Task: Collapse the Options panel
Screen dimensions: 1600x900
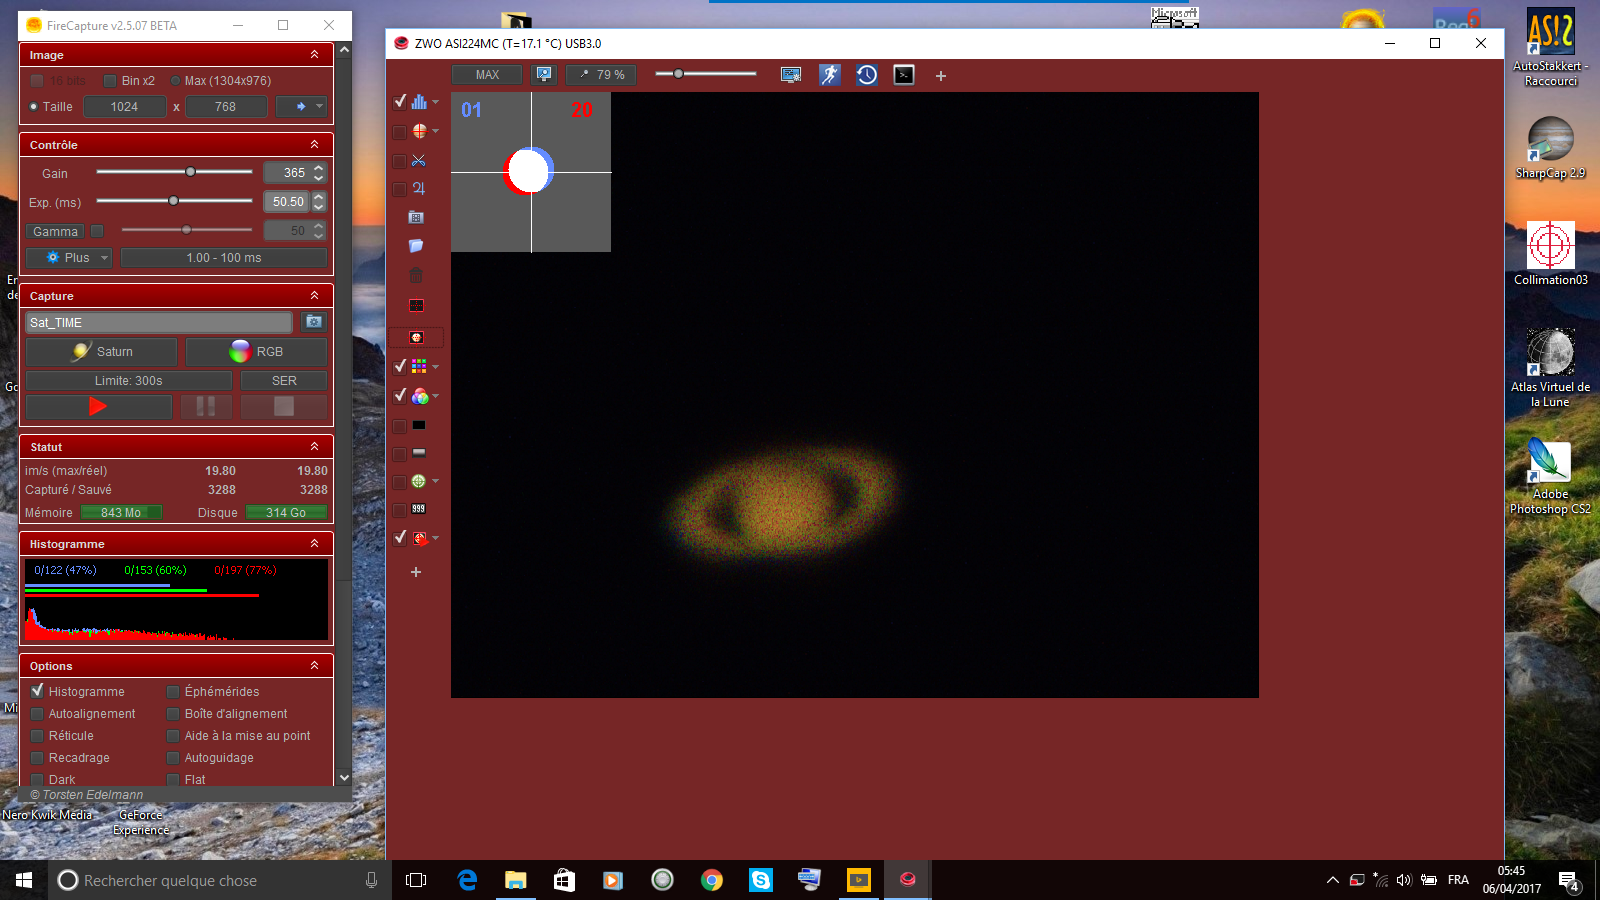Action: click(314, 666)
